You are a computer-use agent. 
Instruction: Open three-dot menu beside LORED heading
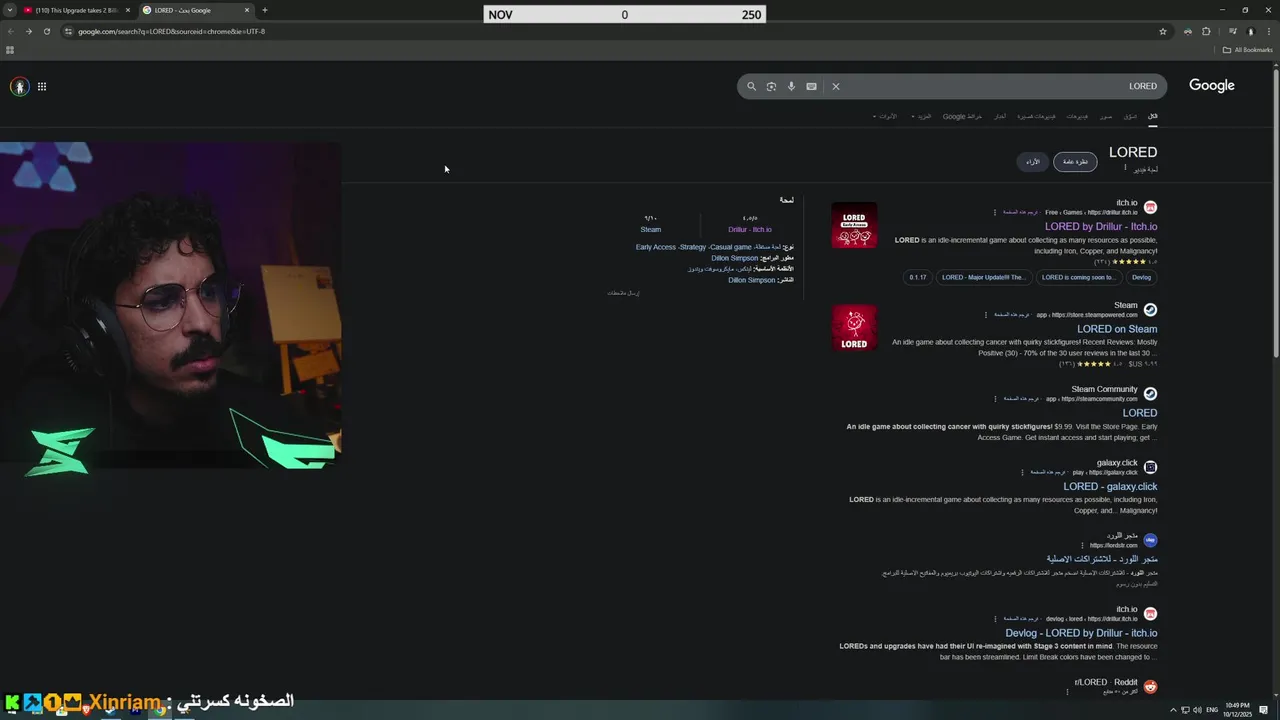pos(1125,168)
